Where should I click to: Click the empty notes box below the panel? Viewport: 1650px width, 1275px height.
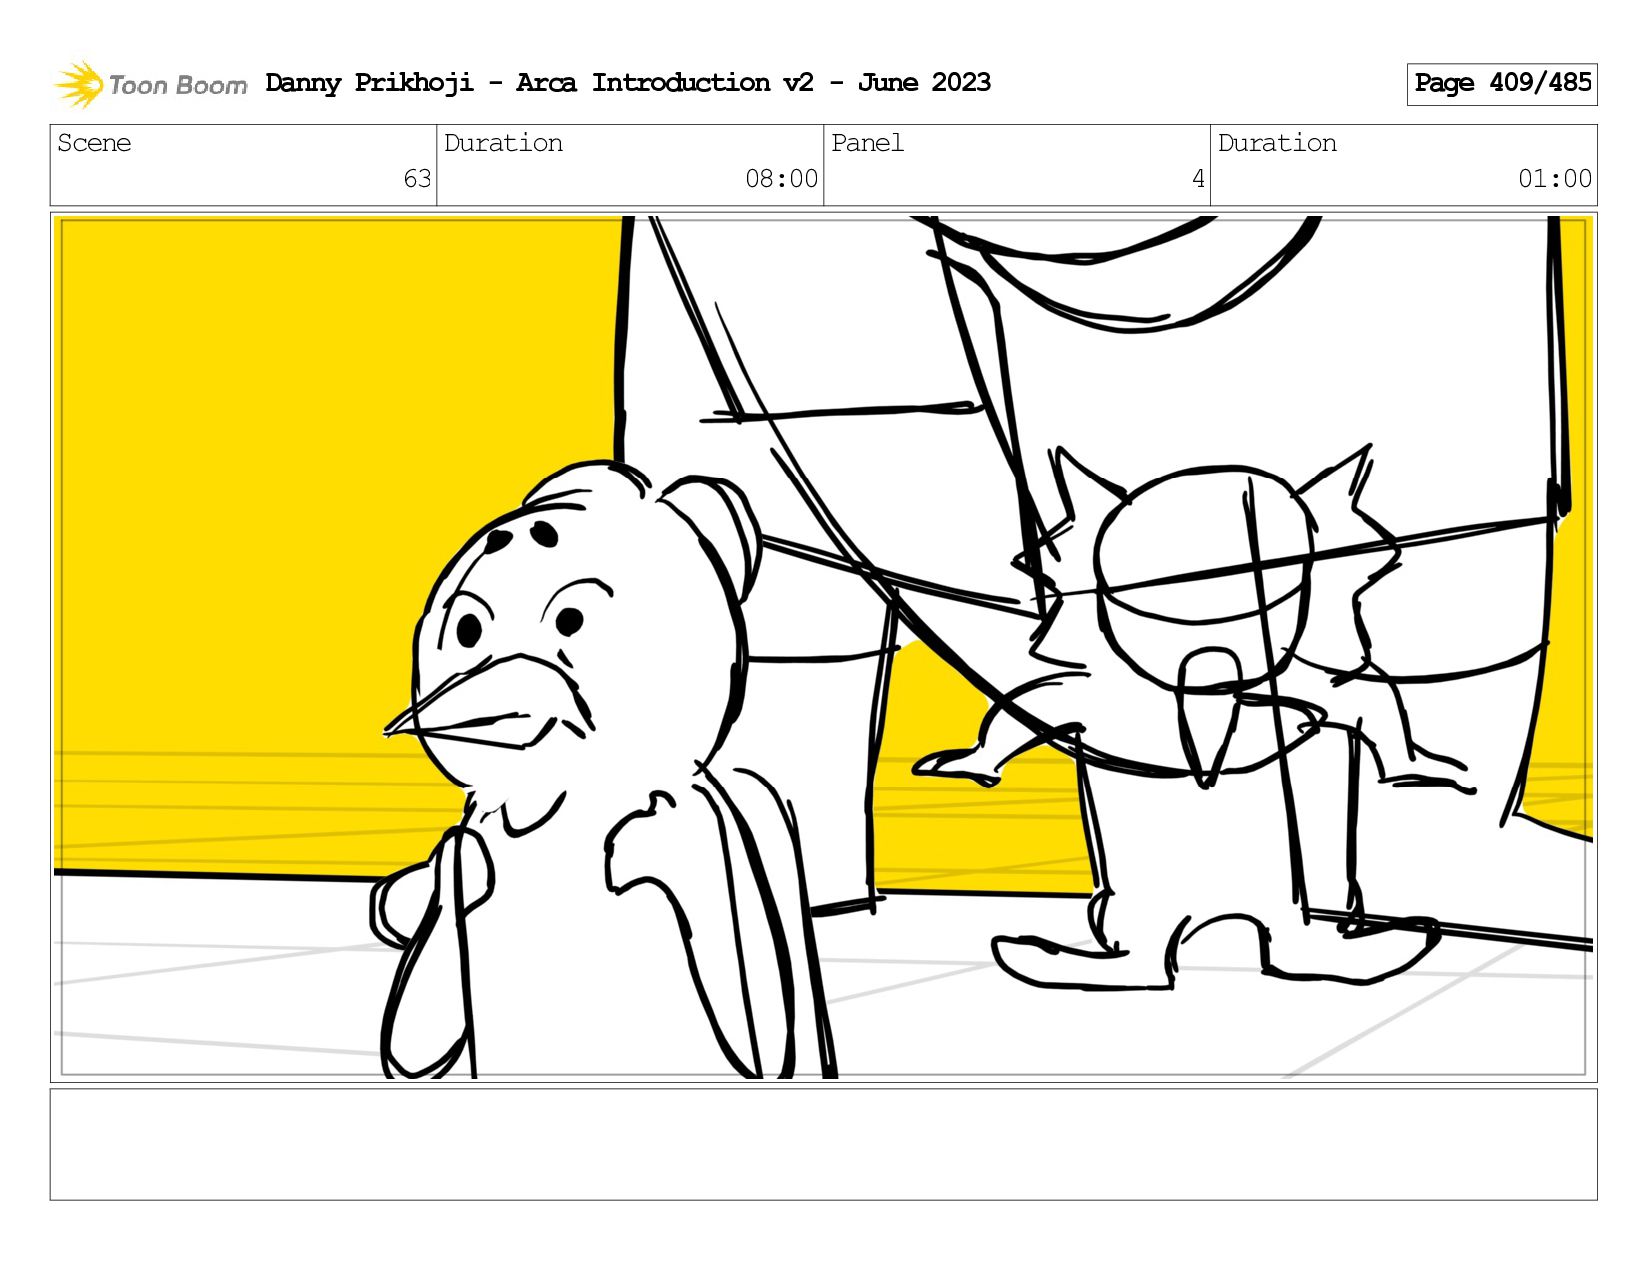[824, 1144]
